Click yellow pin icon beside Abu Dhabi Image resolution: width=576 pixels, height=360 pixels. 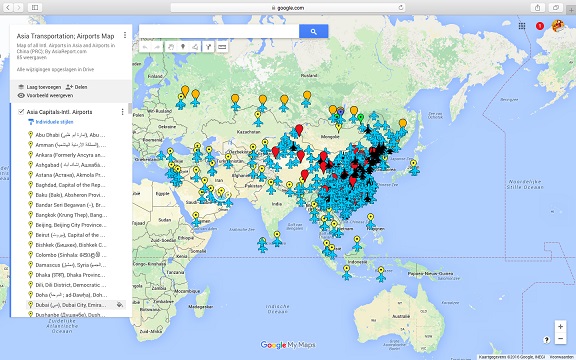[x=30, y=135]
